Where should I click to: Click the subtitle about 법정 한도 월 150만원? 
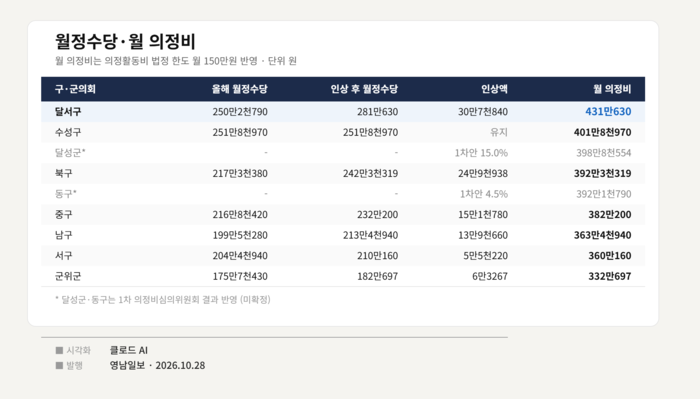tap(176, 61)
